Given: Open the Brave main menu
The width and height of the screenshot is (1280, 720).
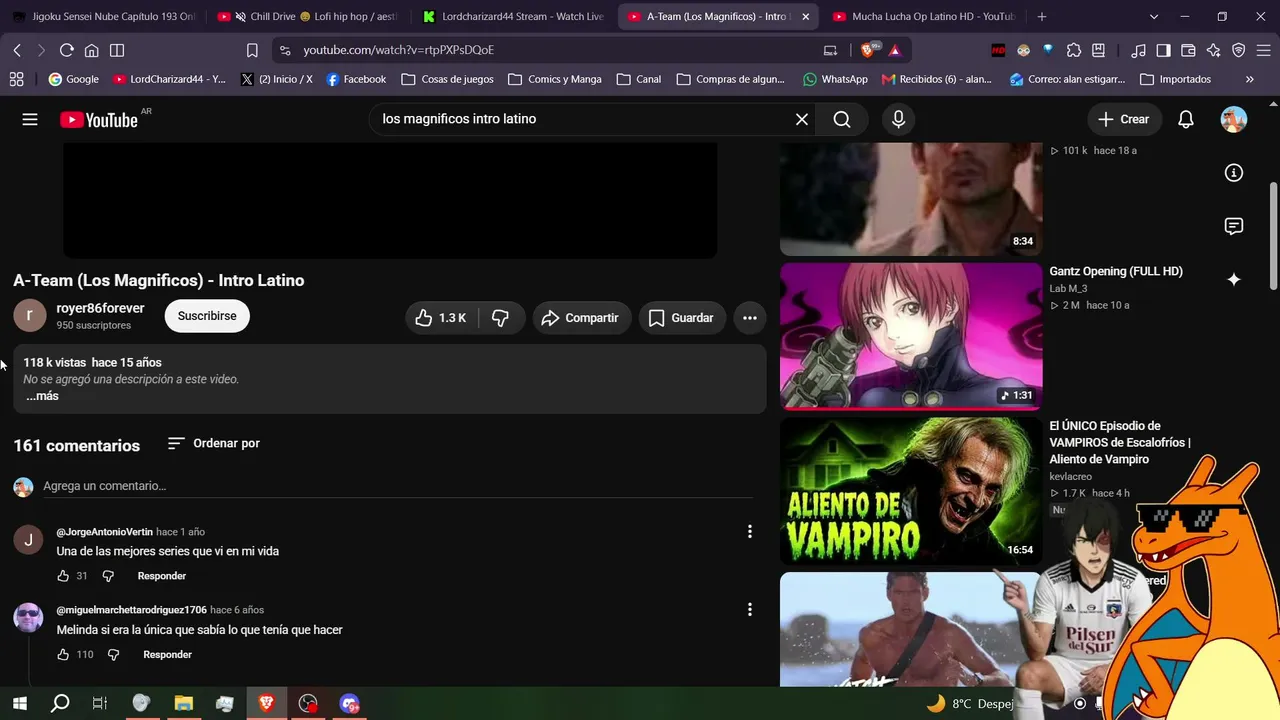Looking at the screenshot, I should [1264, 50].
